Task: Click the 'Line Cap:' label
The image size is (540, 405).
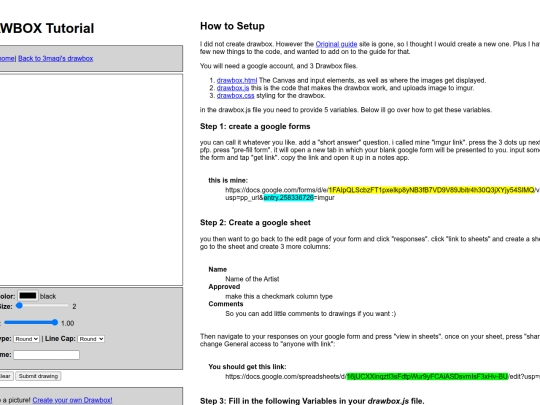Action: [60, 339]
